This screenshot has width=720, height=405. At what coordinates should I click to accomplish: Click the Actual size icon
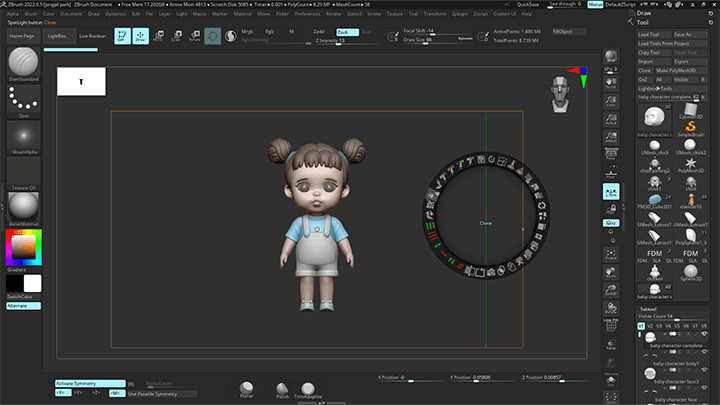tap(611, 119)
